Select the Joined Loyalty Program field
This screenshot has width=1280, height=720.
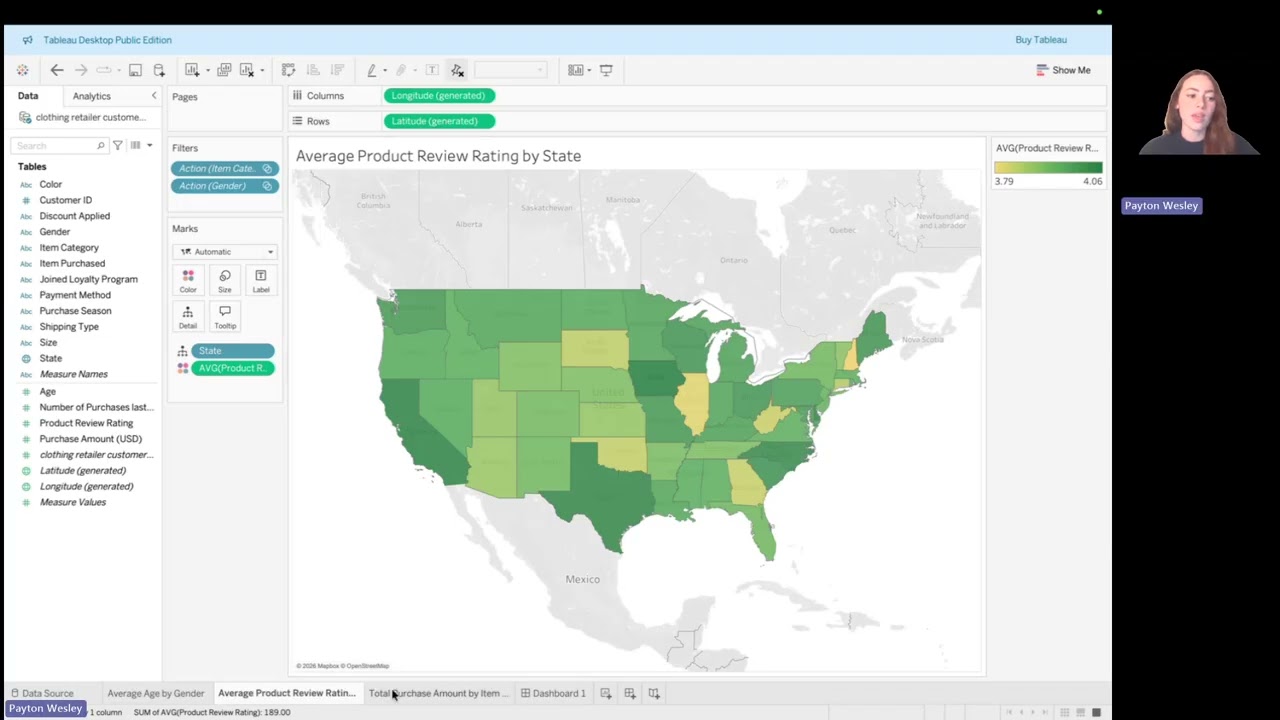[x=88, y=279]
